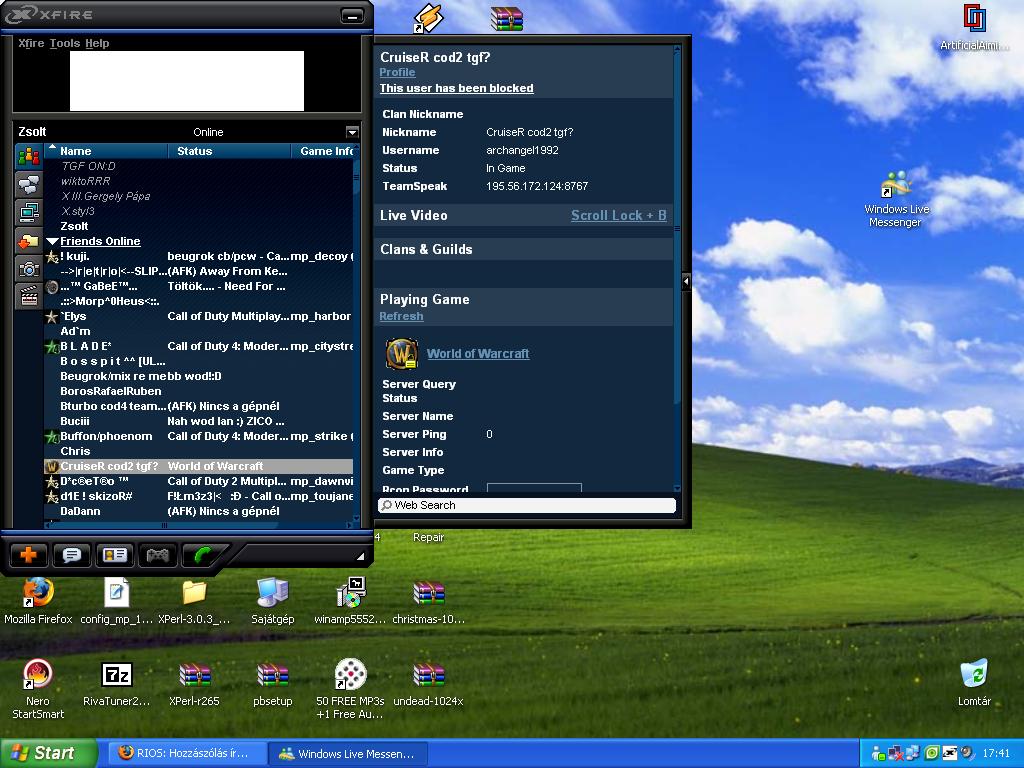Image resolution: width=1024 pixels, height=768 pixels.
Task: Open the Help menu in Xfire
Action: tap(97, 43)
